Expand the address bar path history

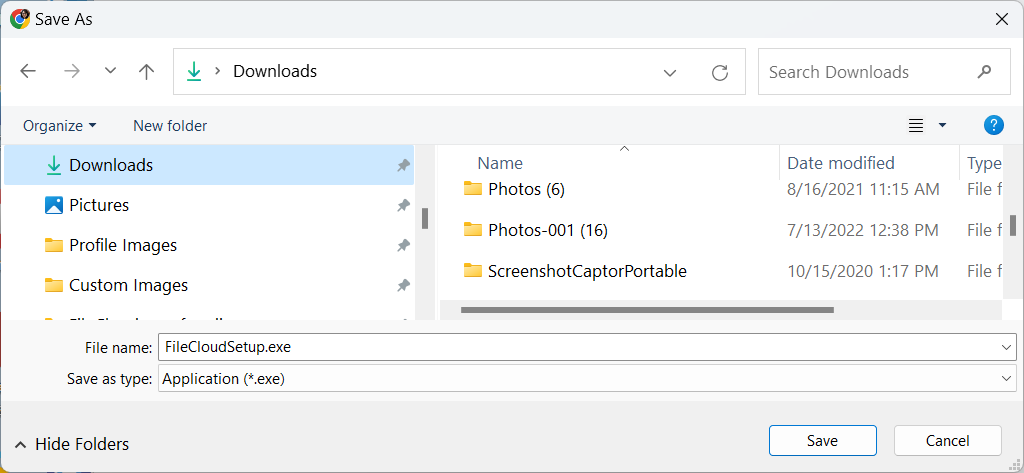[671, 72]
